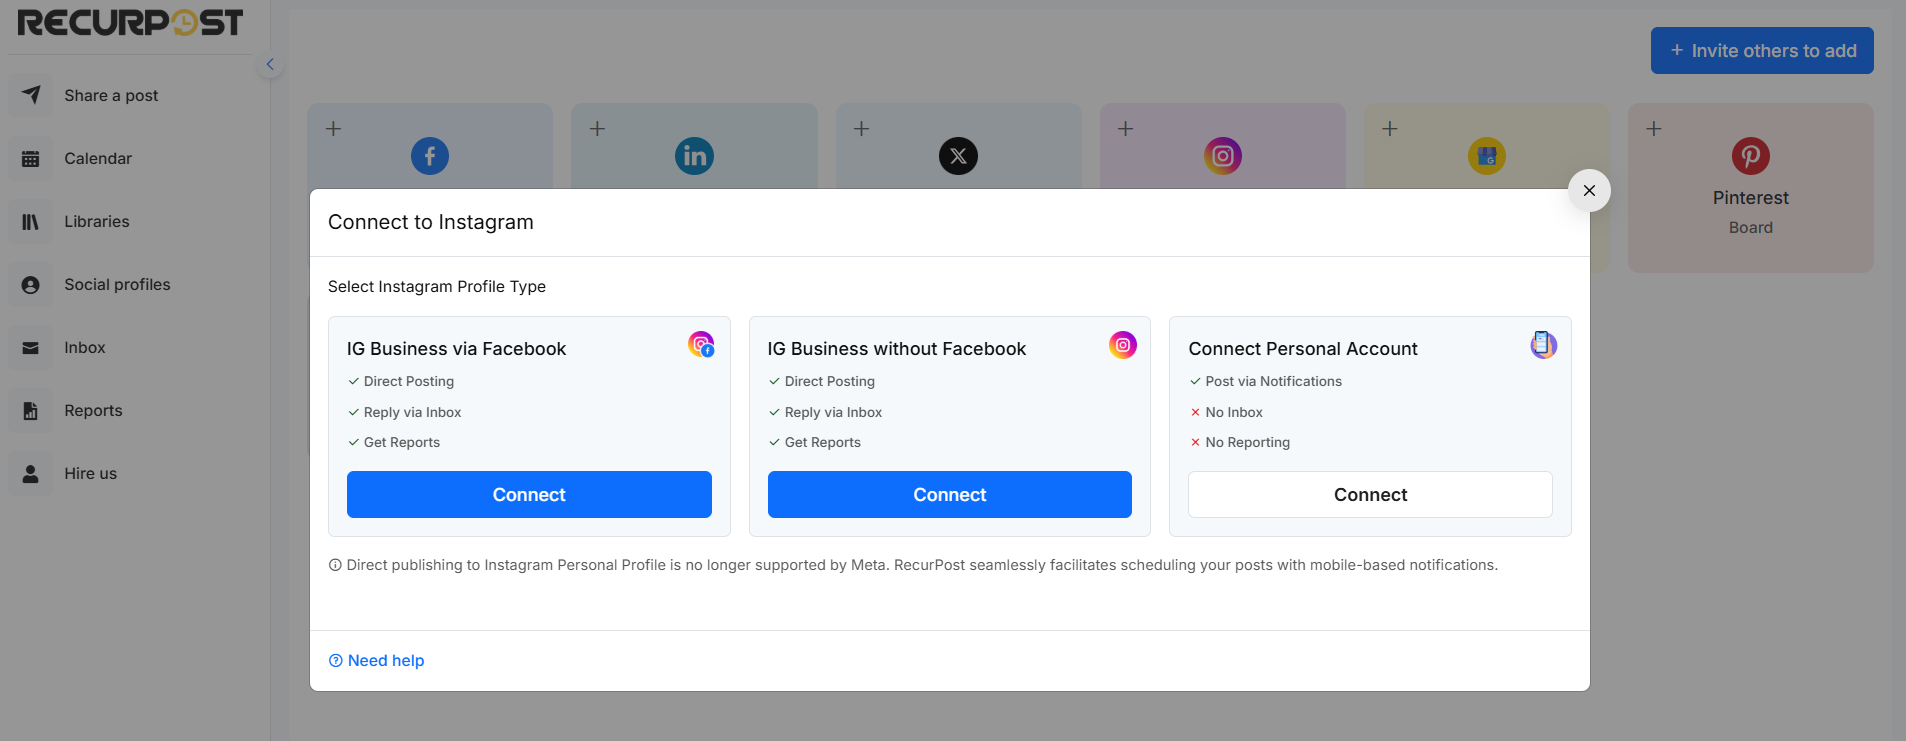Click the Share a post paper plane icon
This screenshot has width=1906, height=741.
pyautogui.click(x=31, y=95)
